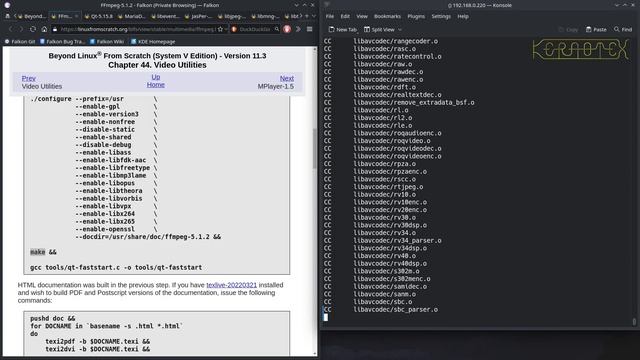Click the search magnifier in Falkon
Screen dimensions: 640x360
point(277,29)
